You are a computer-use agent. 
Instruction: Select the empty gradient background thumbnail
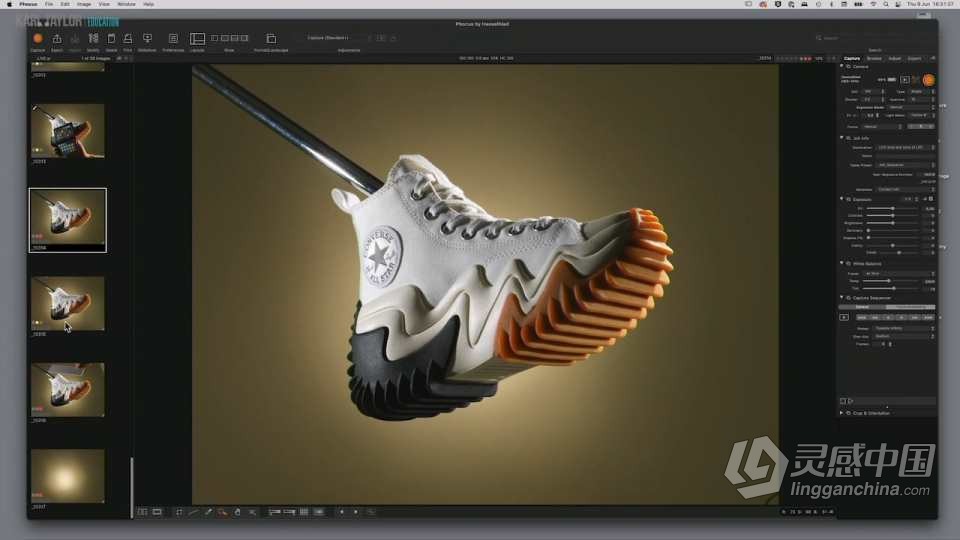pos(67,476)
